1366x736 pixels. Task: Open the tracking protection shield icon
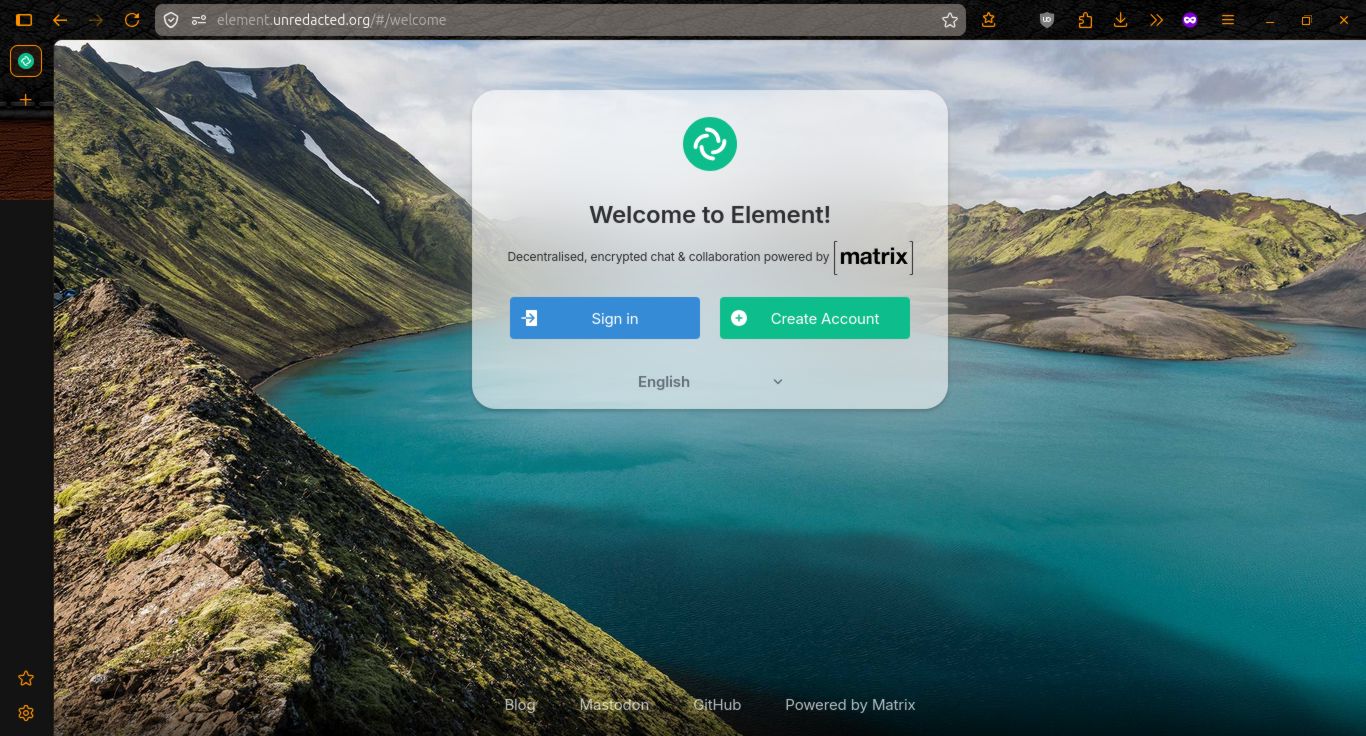coord(171,20)
